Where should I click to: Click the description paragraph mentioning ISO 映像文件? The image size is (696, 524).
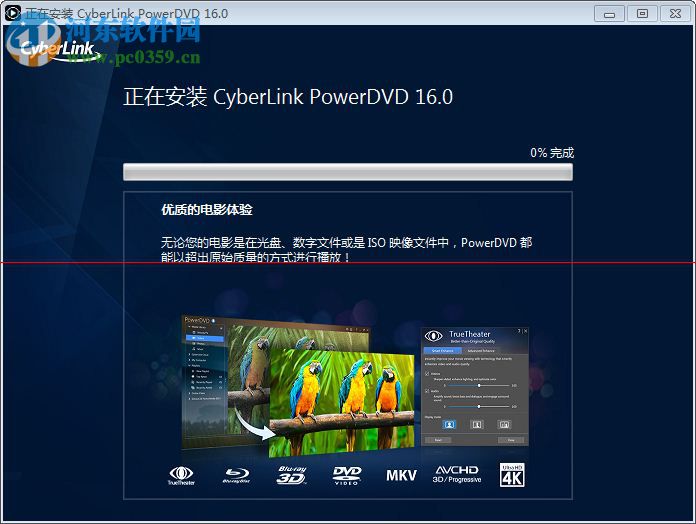tap(346, 250)
